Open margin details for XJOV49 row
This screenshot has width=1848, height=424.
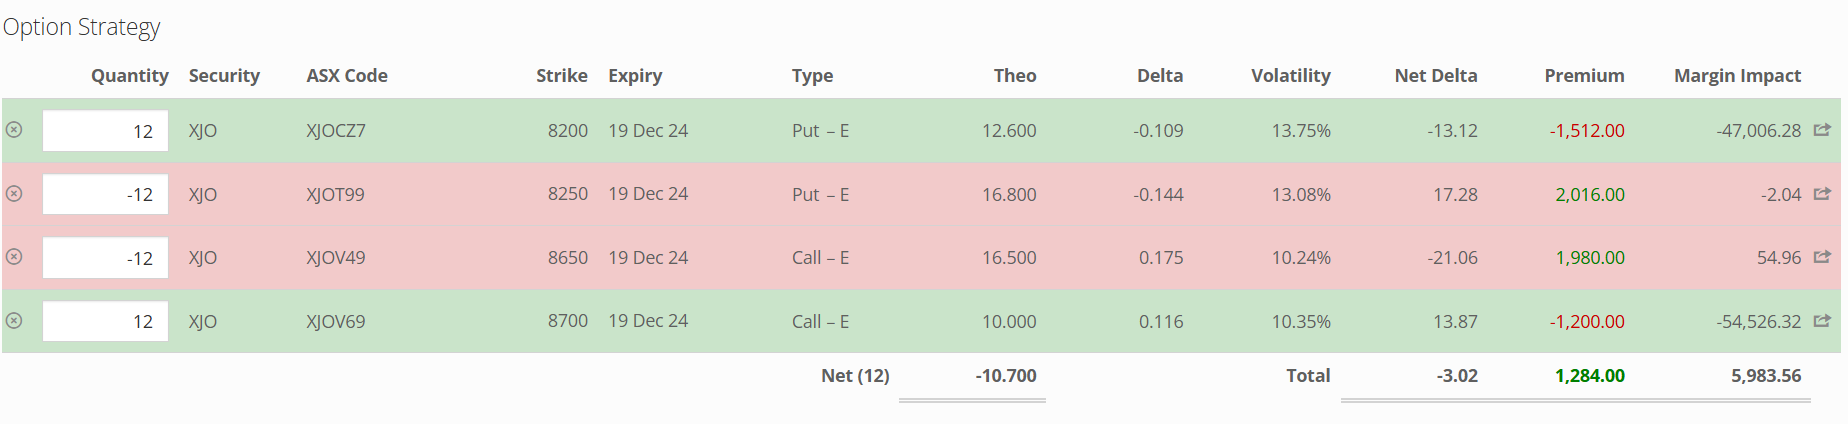tap(1822, 257)
